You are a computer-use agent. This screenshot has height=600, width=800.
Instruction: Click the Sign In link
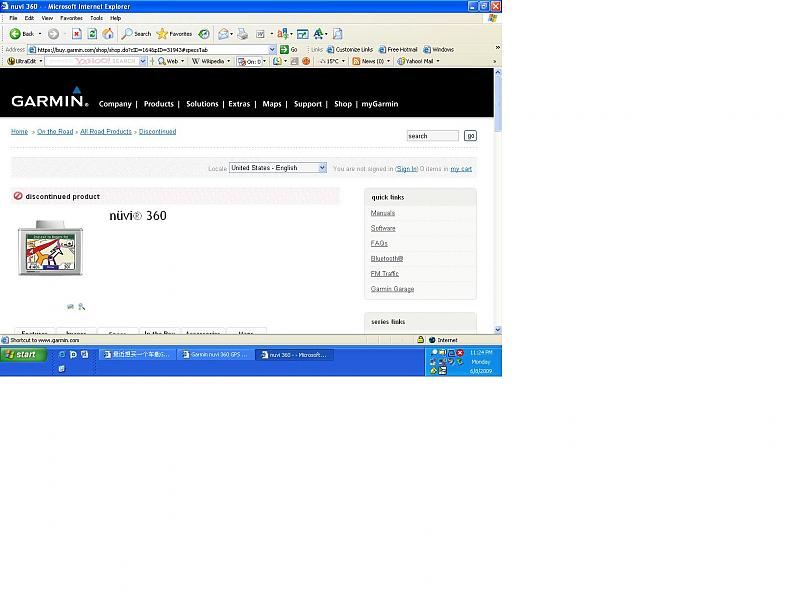(407, 169)
